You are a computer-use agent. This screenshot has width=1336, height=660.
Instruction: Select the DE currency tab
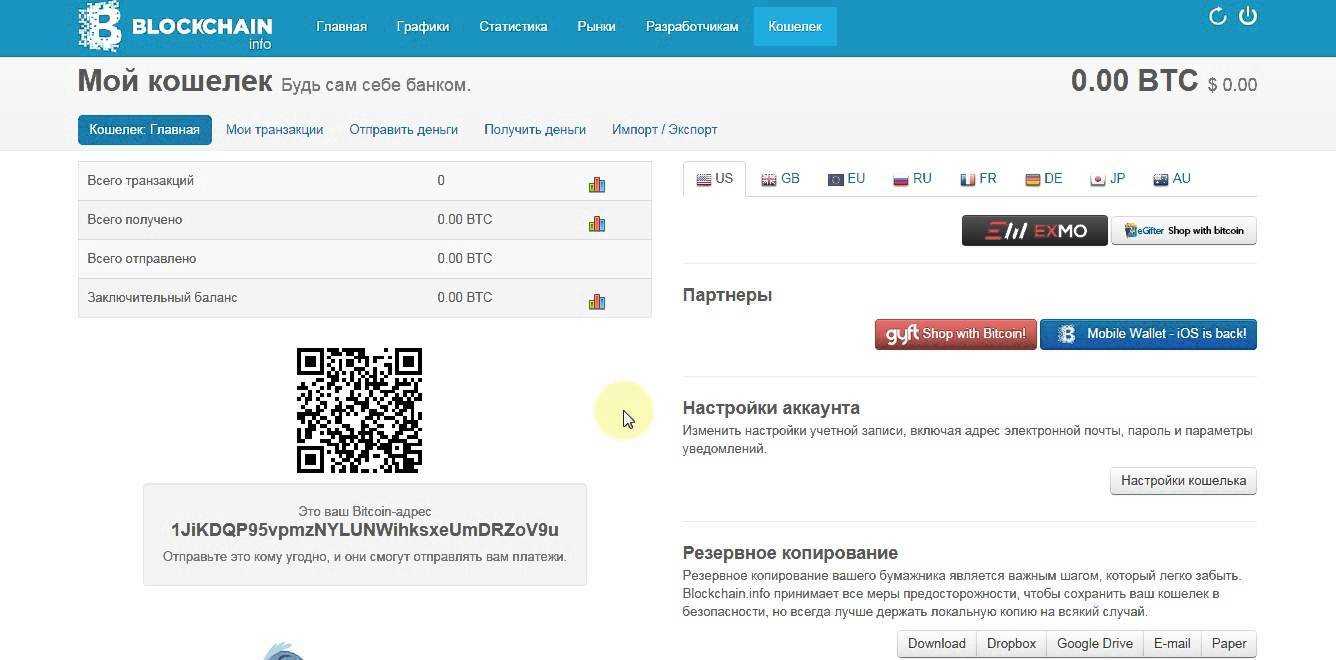1043,179
